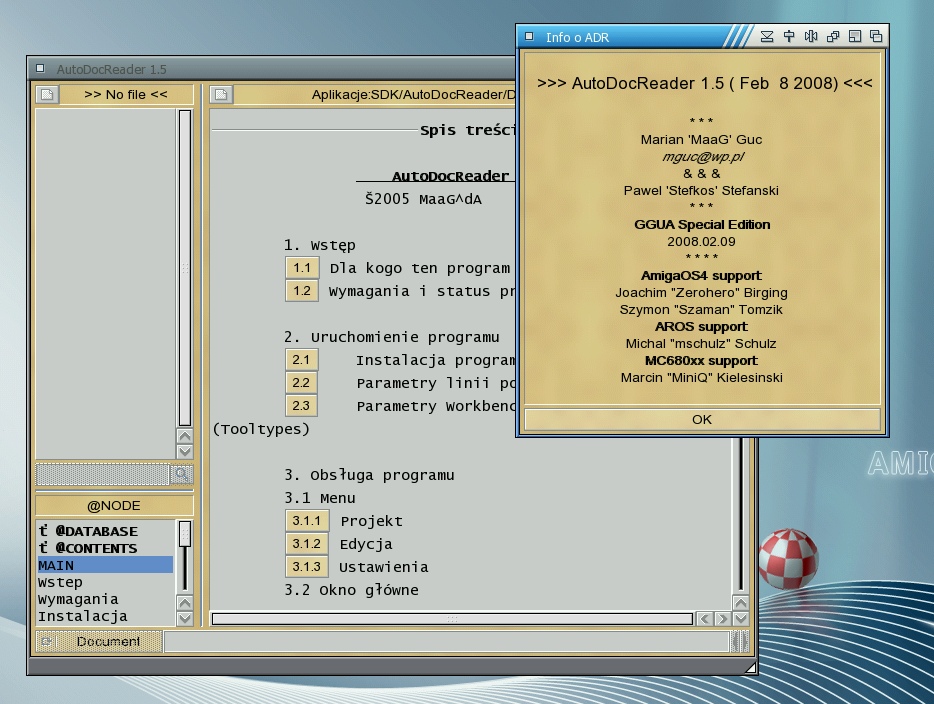Click the 'AmigaOS4 support' heading
934x704 pixels.
click(x=701, y=276)
